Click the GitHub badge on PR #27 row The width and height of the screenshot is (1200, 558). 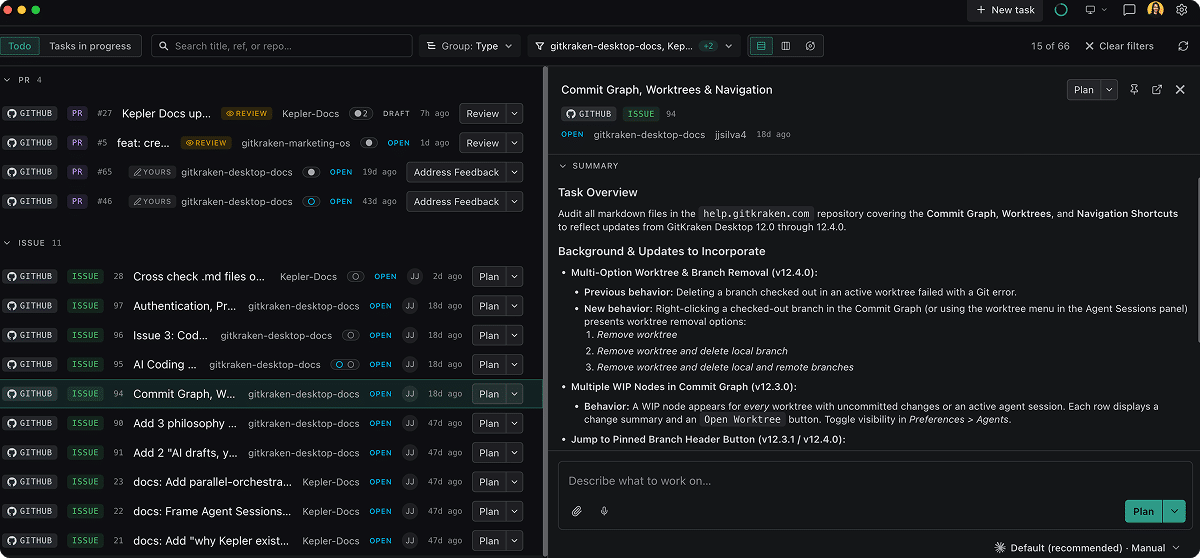point(30,114)
